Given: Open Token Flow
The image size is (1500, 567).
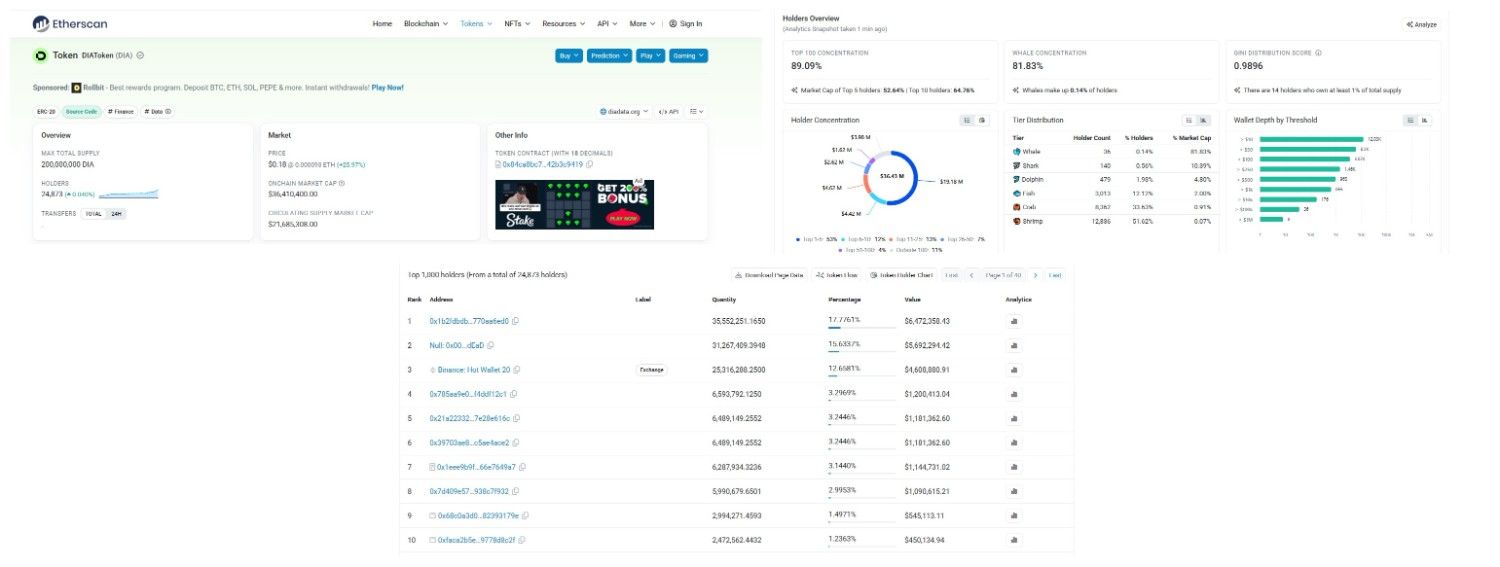Looking at the screenshot, I should pyautogui.click(x=836, y=275).
